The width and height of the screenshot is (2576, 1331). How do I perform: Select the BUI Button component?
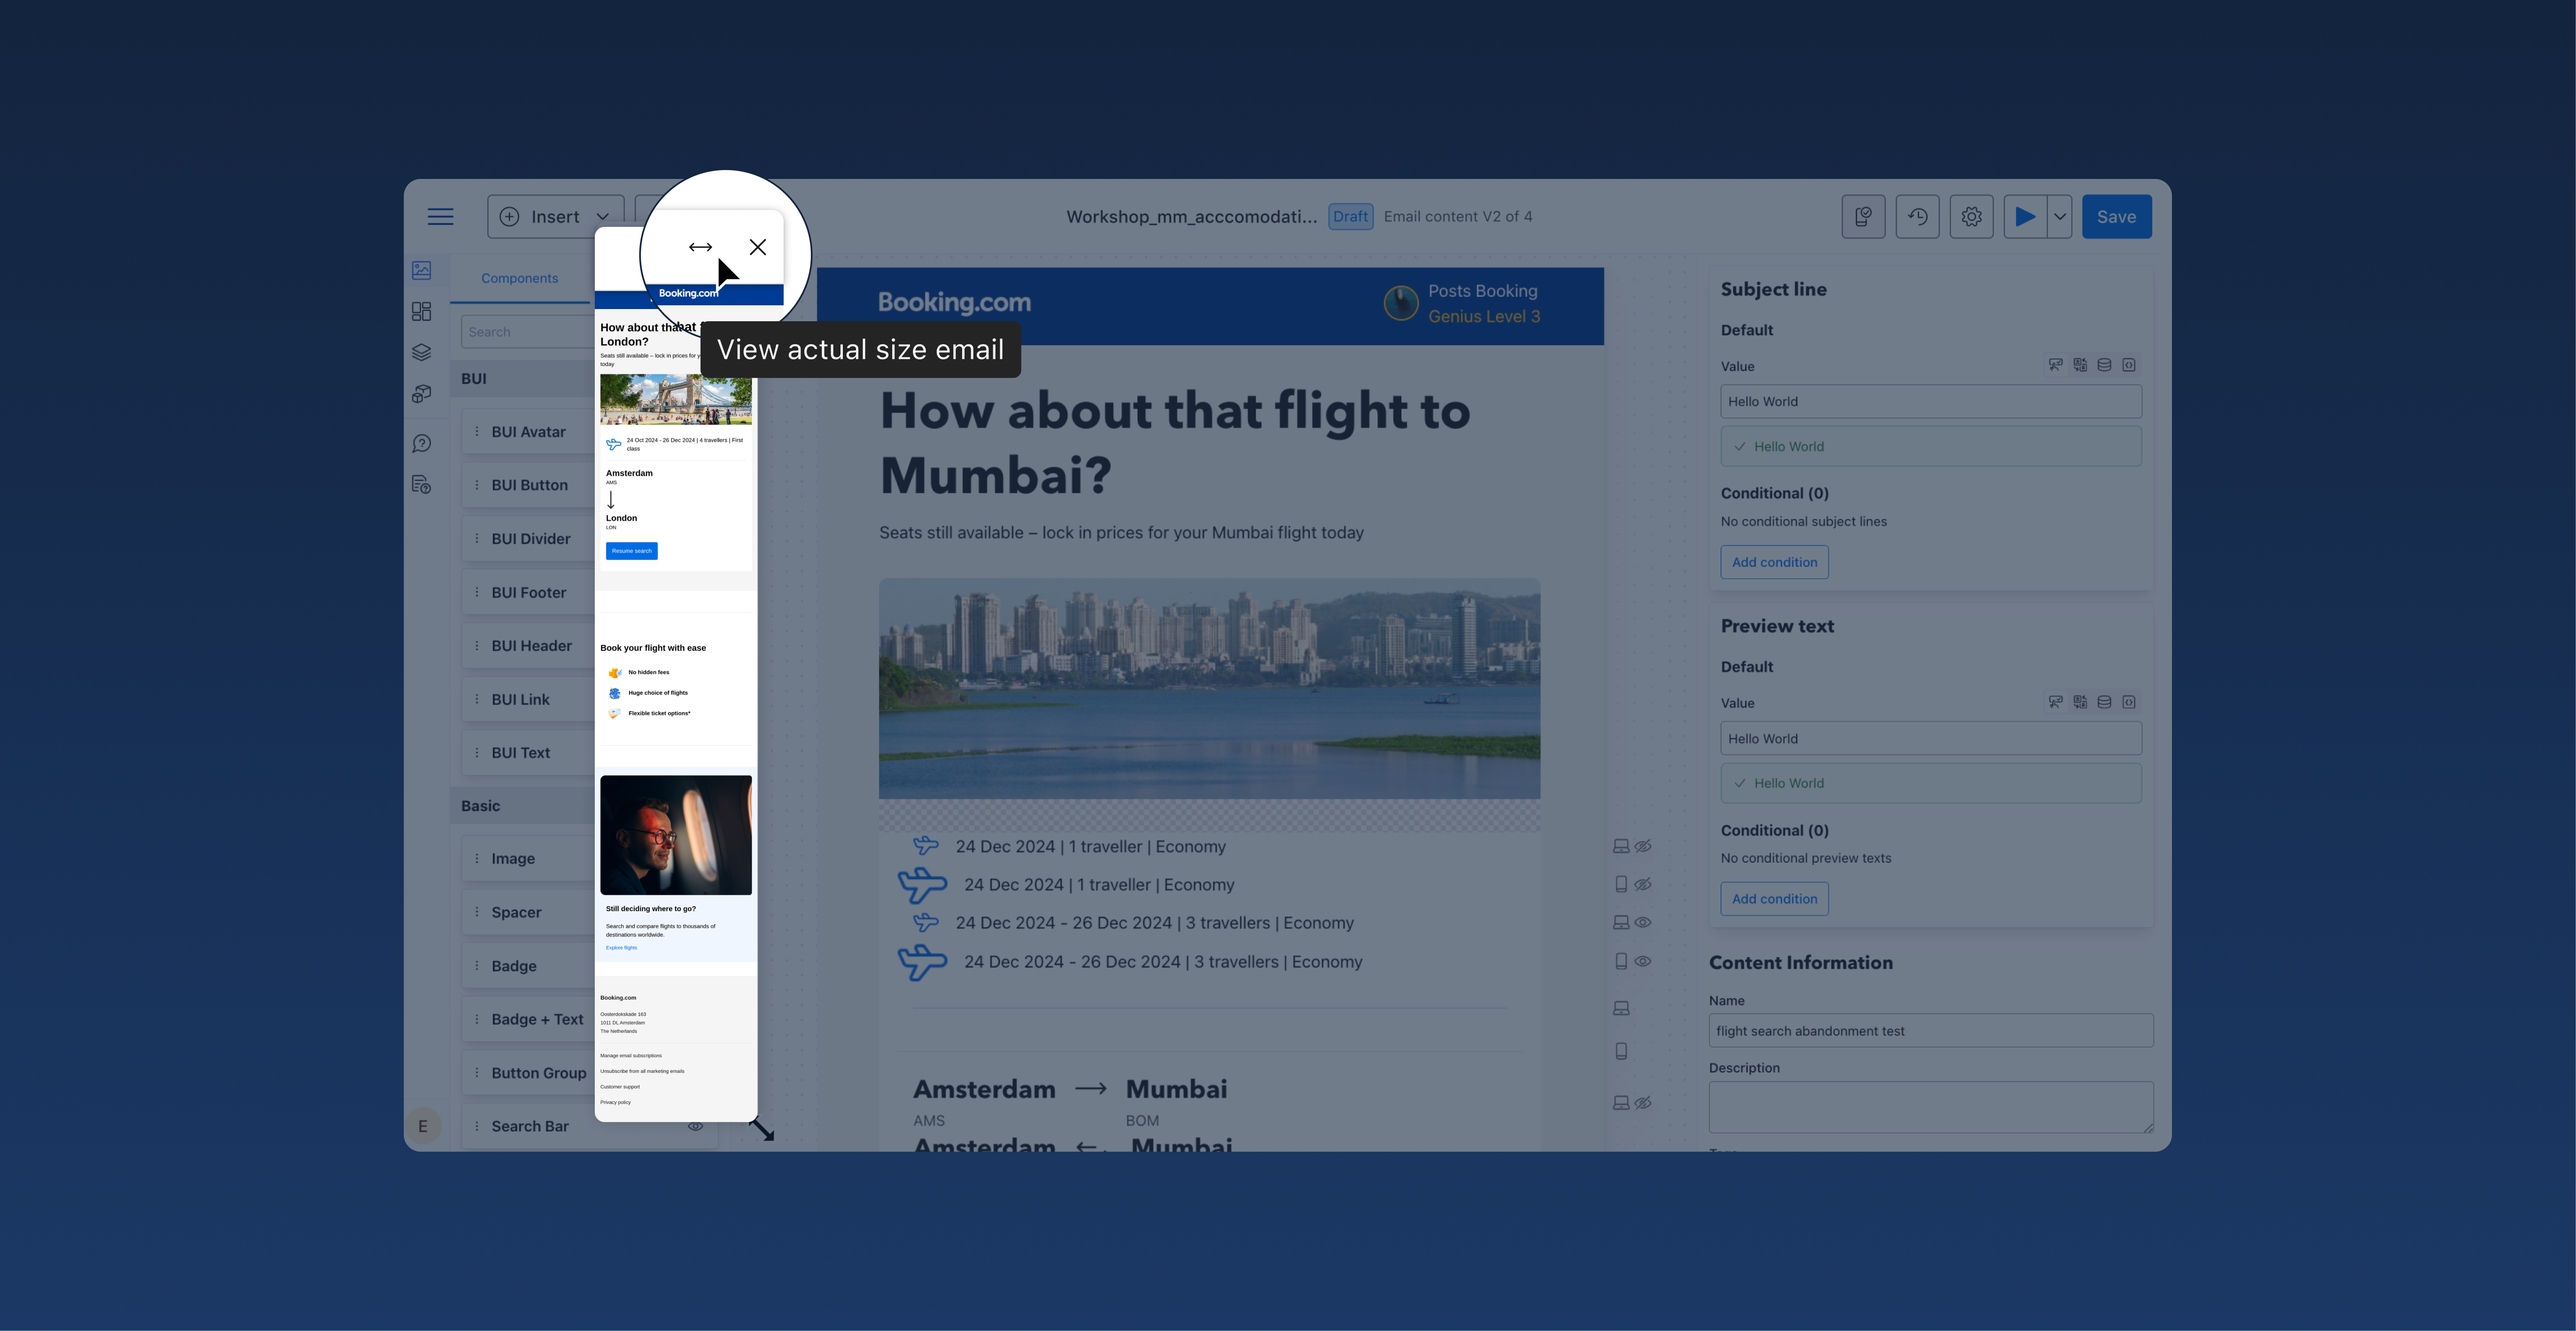(x=528, y=485)
